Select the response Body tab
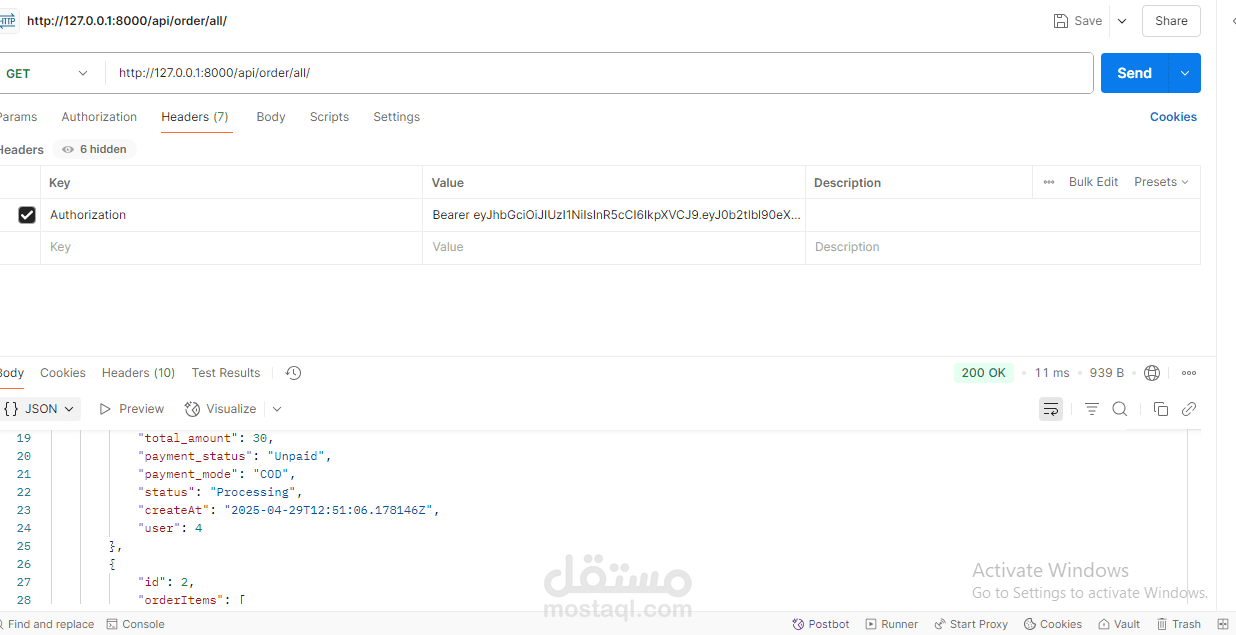 point(11,373)
